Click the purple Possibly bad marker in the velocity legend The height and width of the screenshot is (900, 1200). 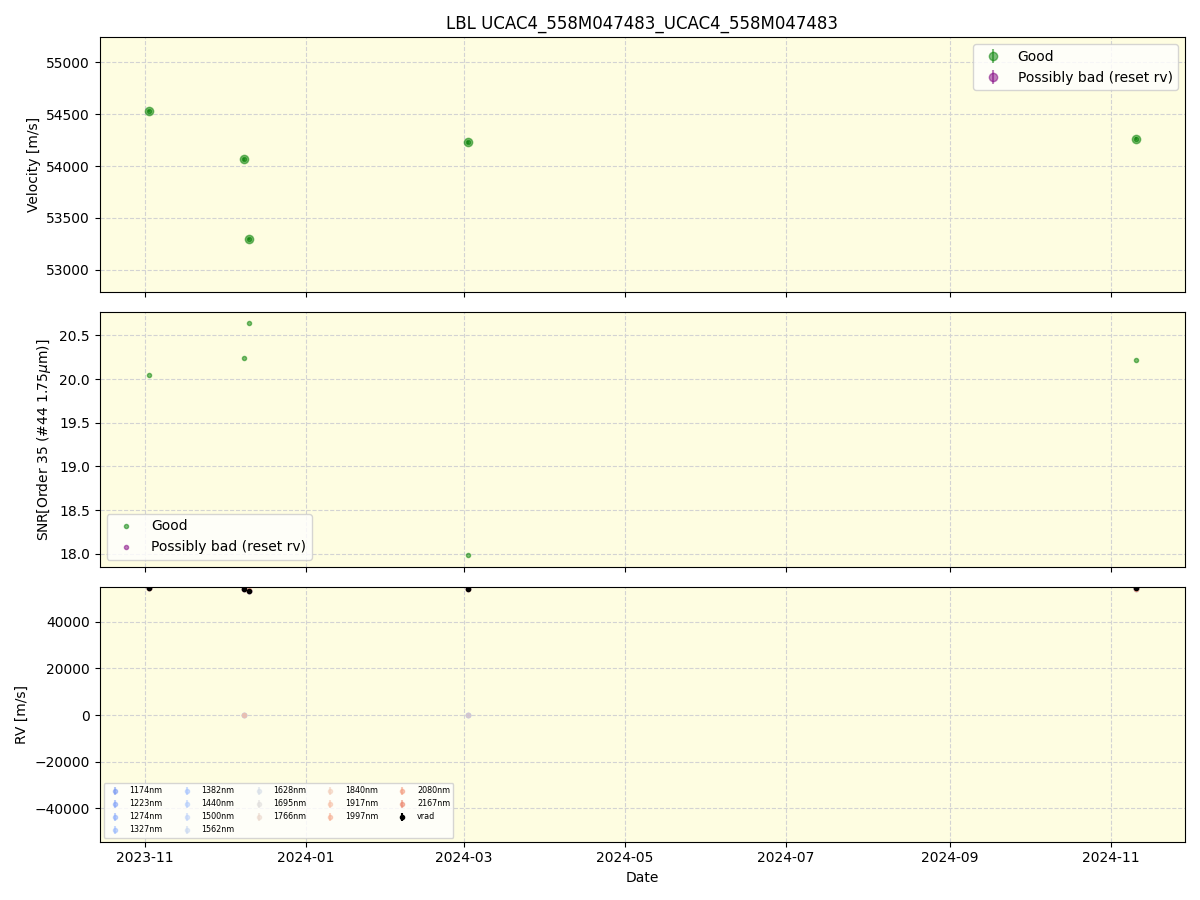(x=993, y=77)
